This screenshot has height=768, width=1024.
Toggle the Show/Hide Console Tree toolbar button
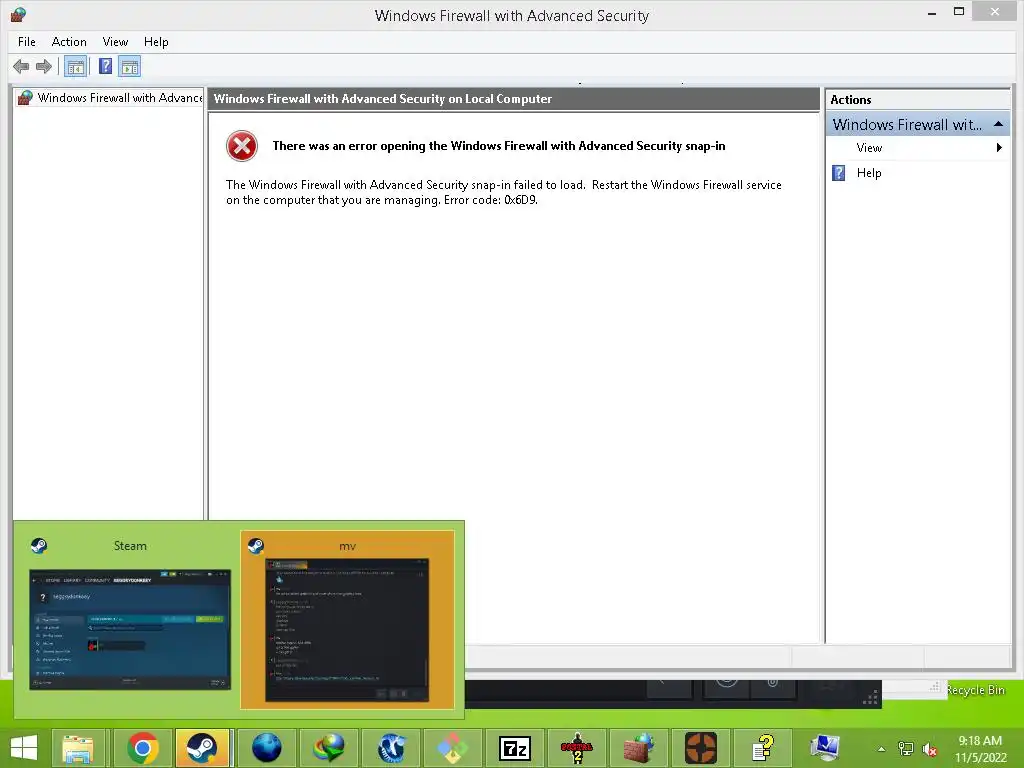point(76,67)
